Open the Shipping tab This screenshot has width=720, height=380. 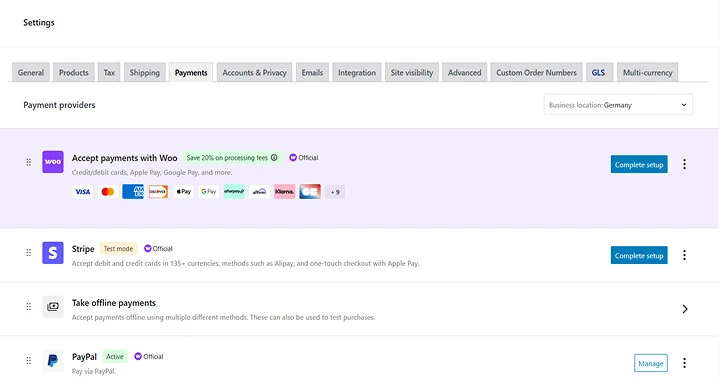pos(145,73)
